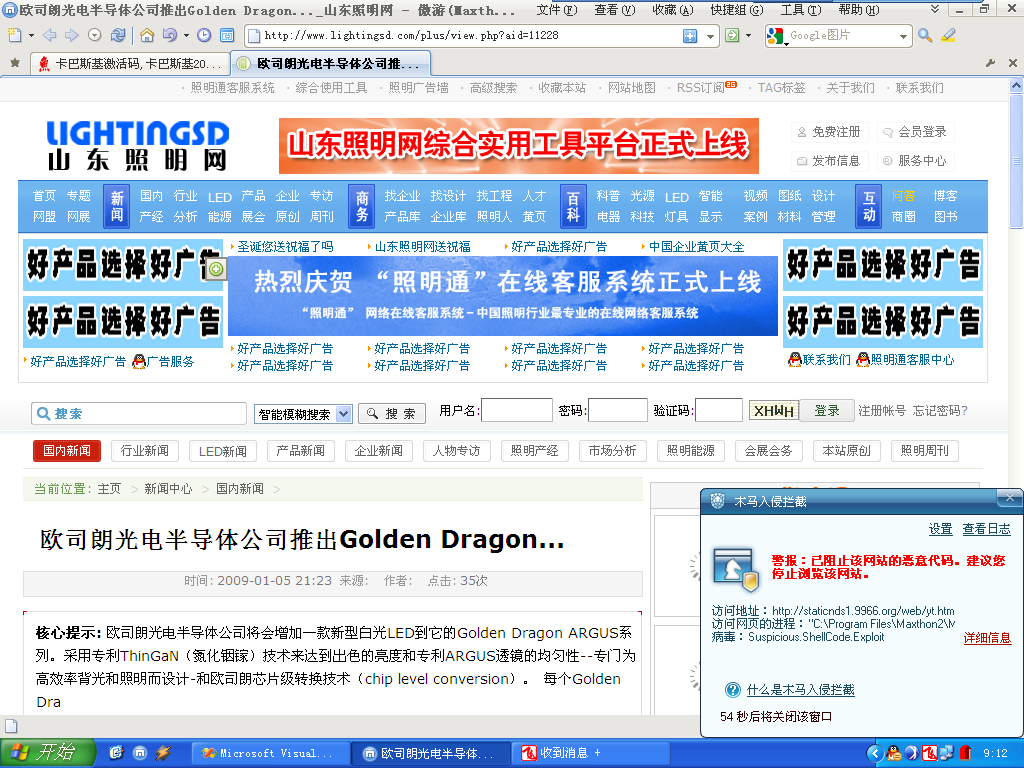1024x768 pixels.
Task: Open the 快捷组(G) menu
Action: [x=737, y=10]
